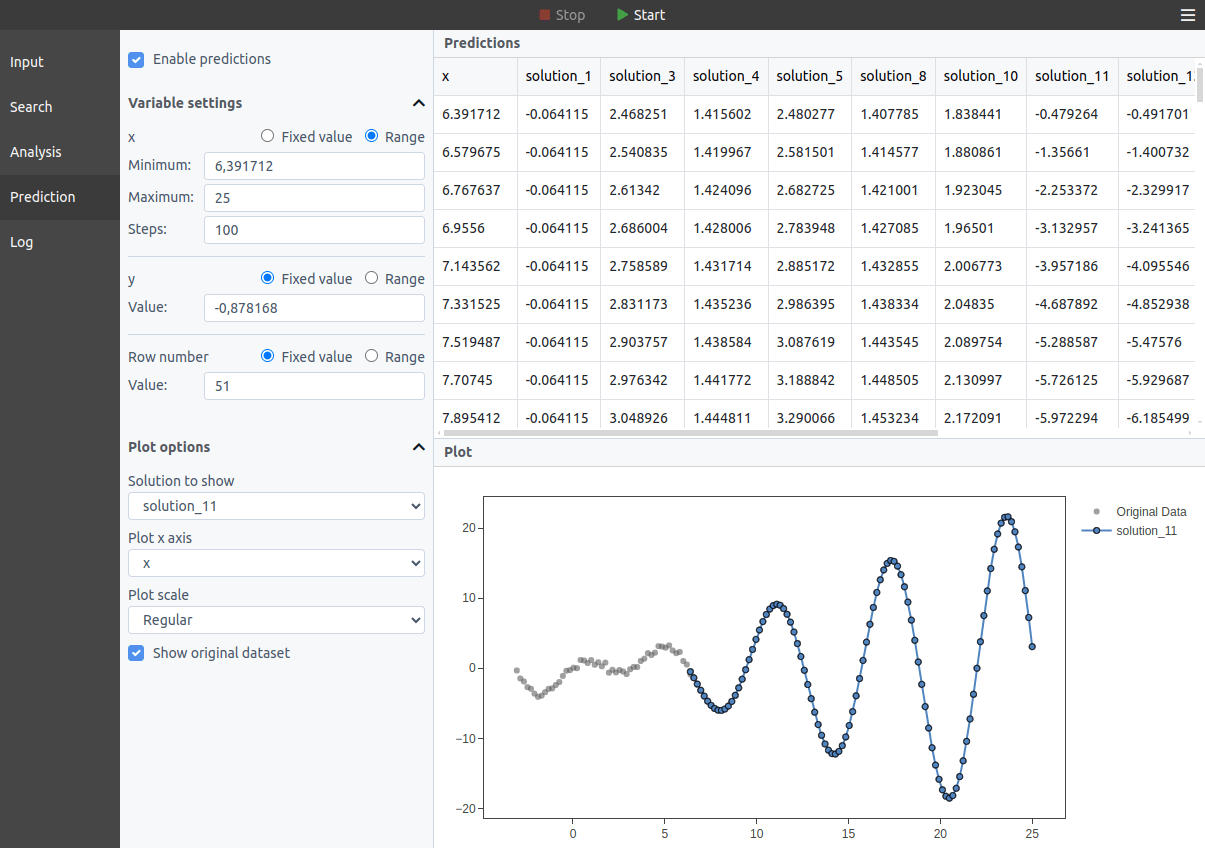Screen dimensions: 1205x848
Task: Collapse the Plot options section
Action: 418,447
